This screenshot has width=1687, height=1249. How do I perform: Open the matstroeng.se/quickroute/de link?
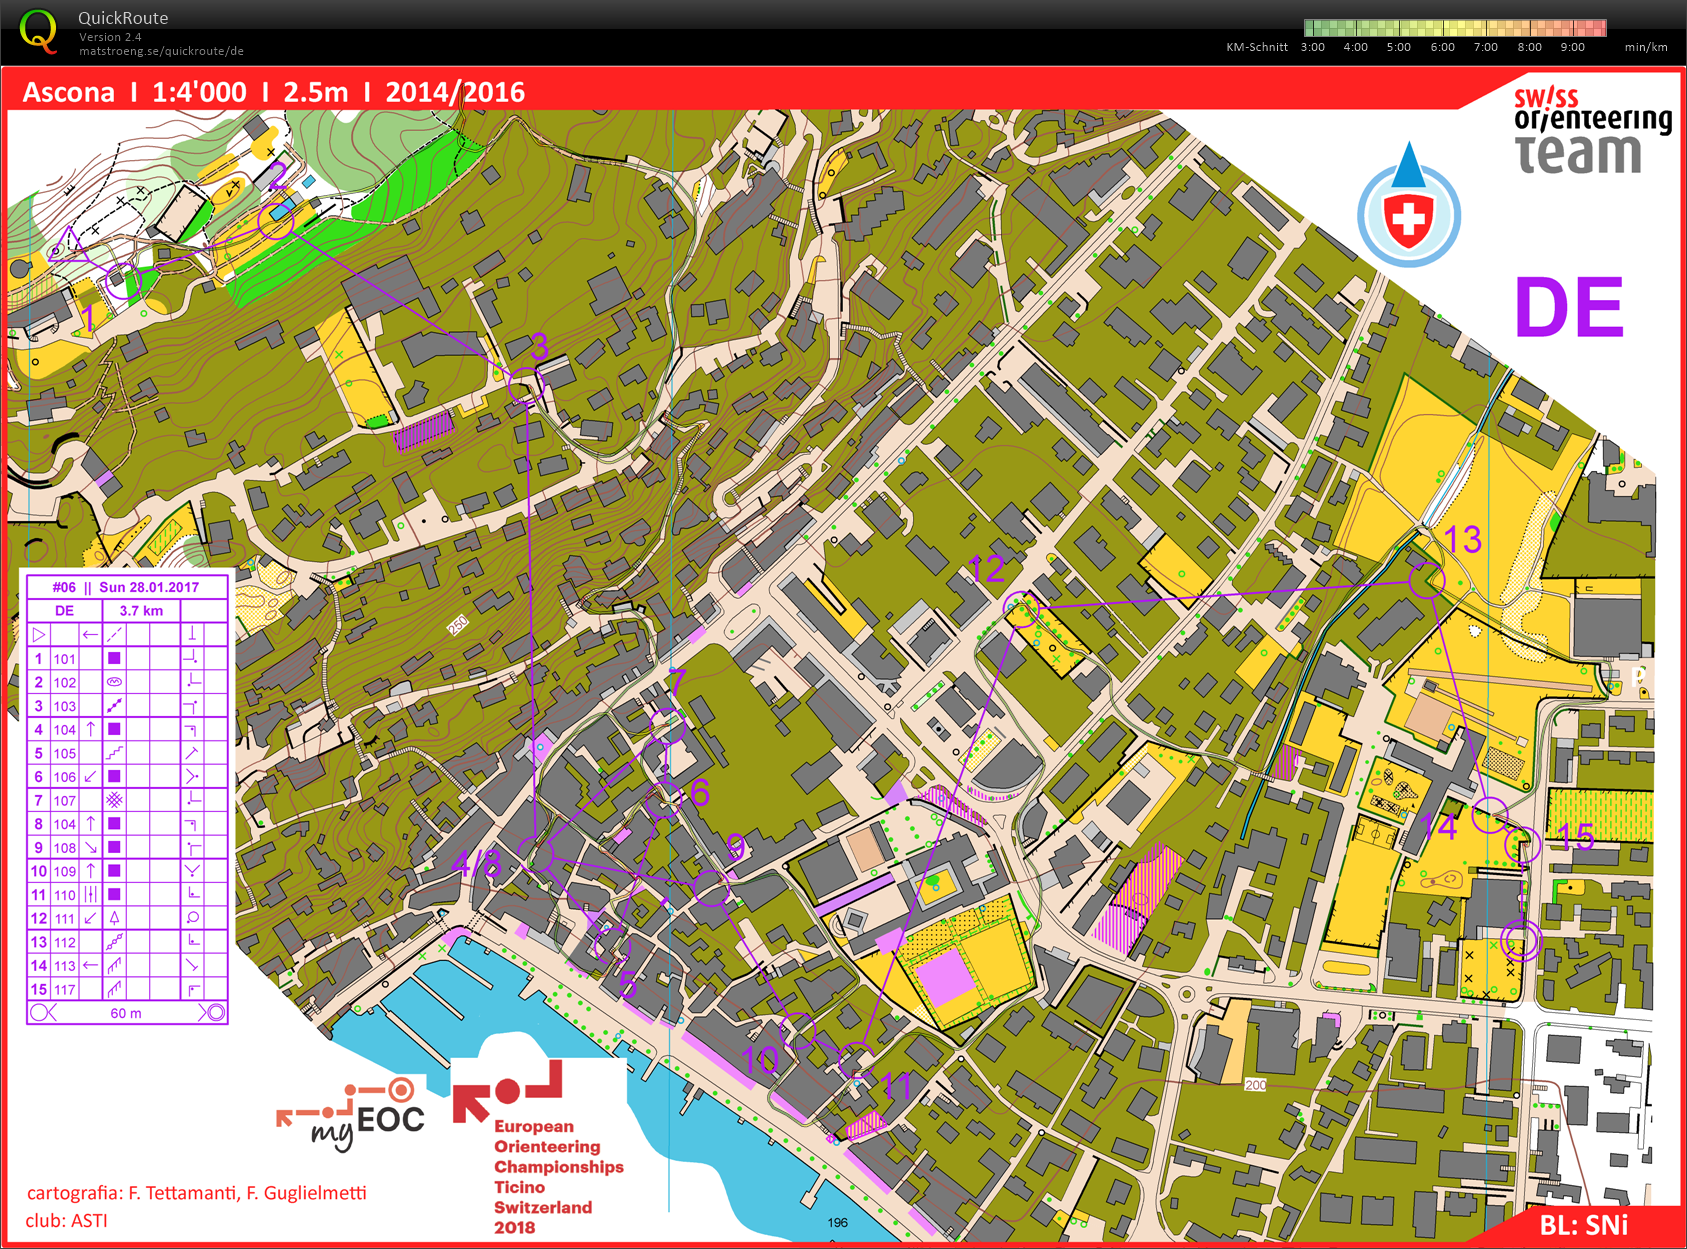coord(161,51)
